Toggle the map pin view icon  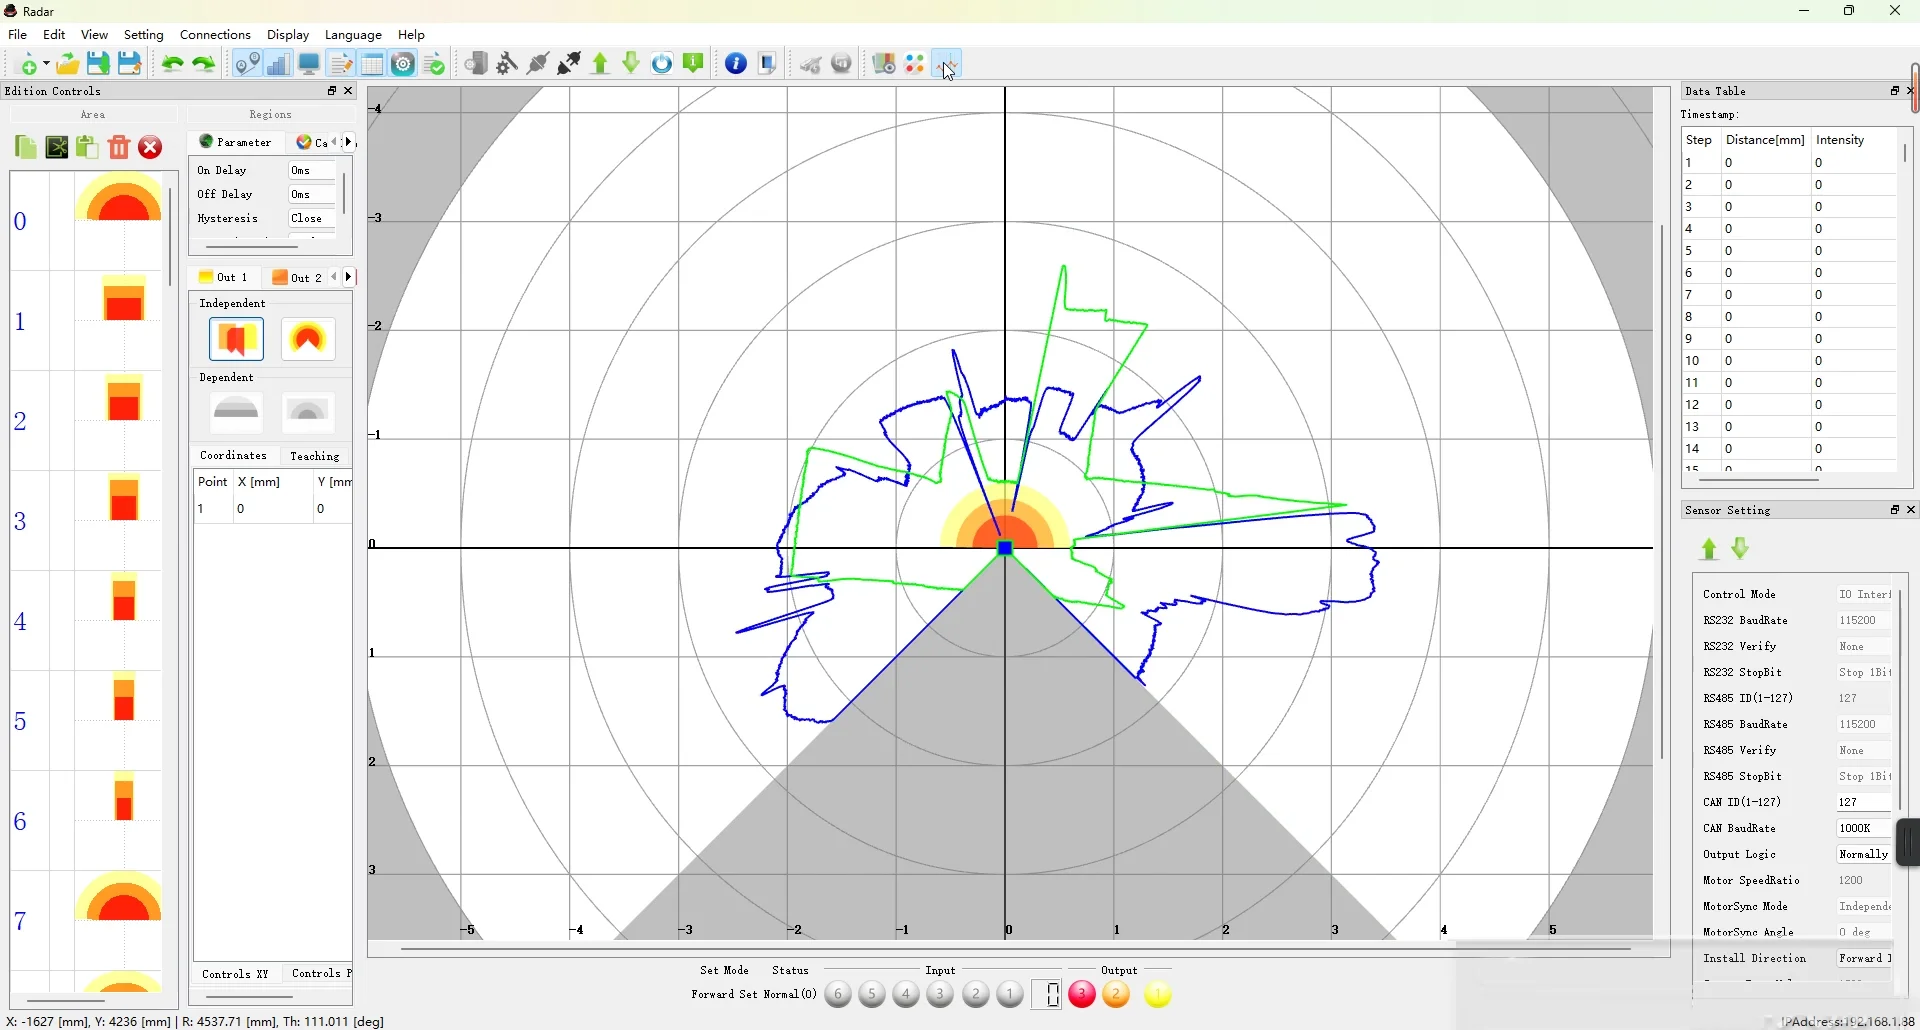[x=247, y=64]
